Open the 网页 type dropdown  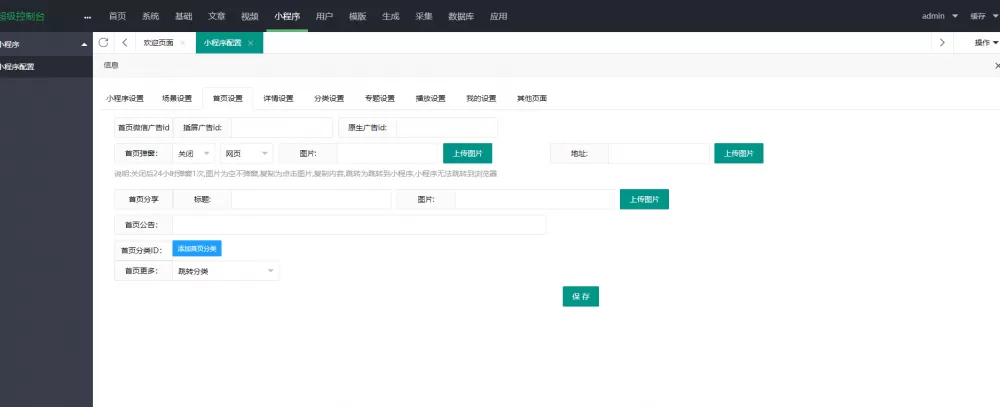246,154
